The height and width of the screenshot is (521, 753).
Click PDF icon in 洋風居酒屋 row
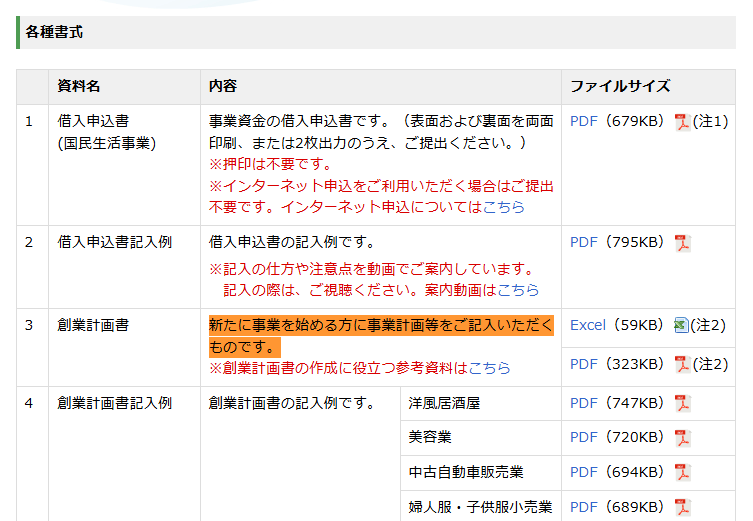click(x=682, y=404)
